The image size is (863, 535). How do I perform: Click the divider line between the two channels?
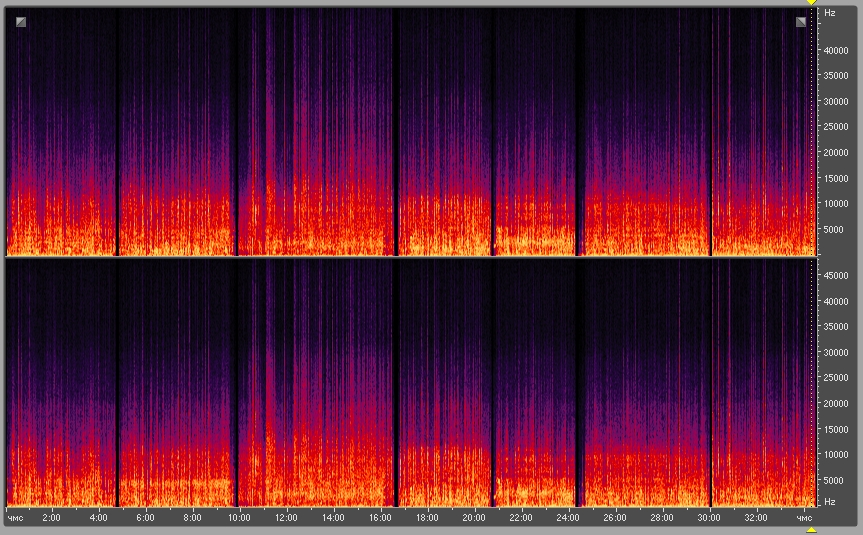pos(410,258)
